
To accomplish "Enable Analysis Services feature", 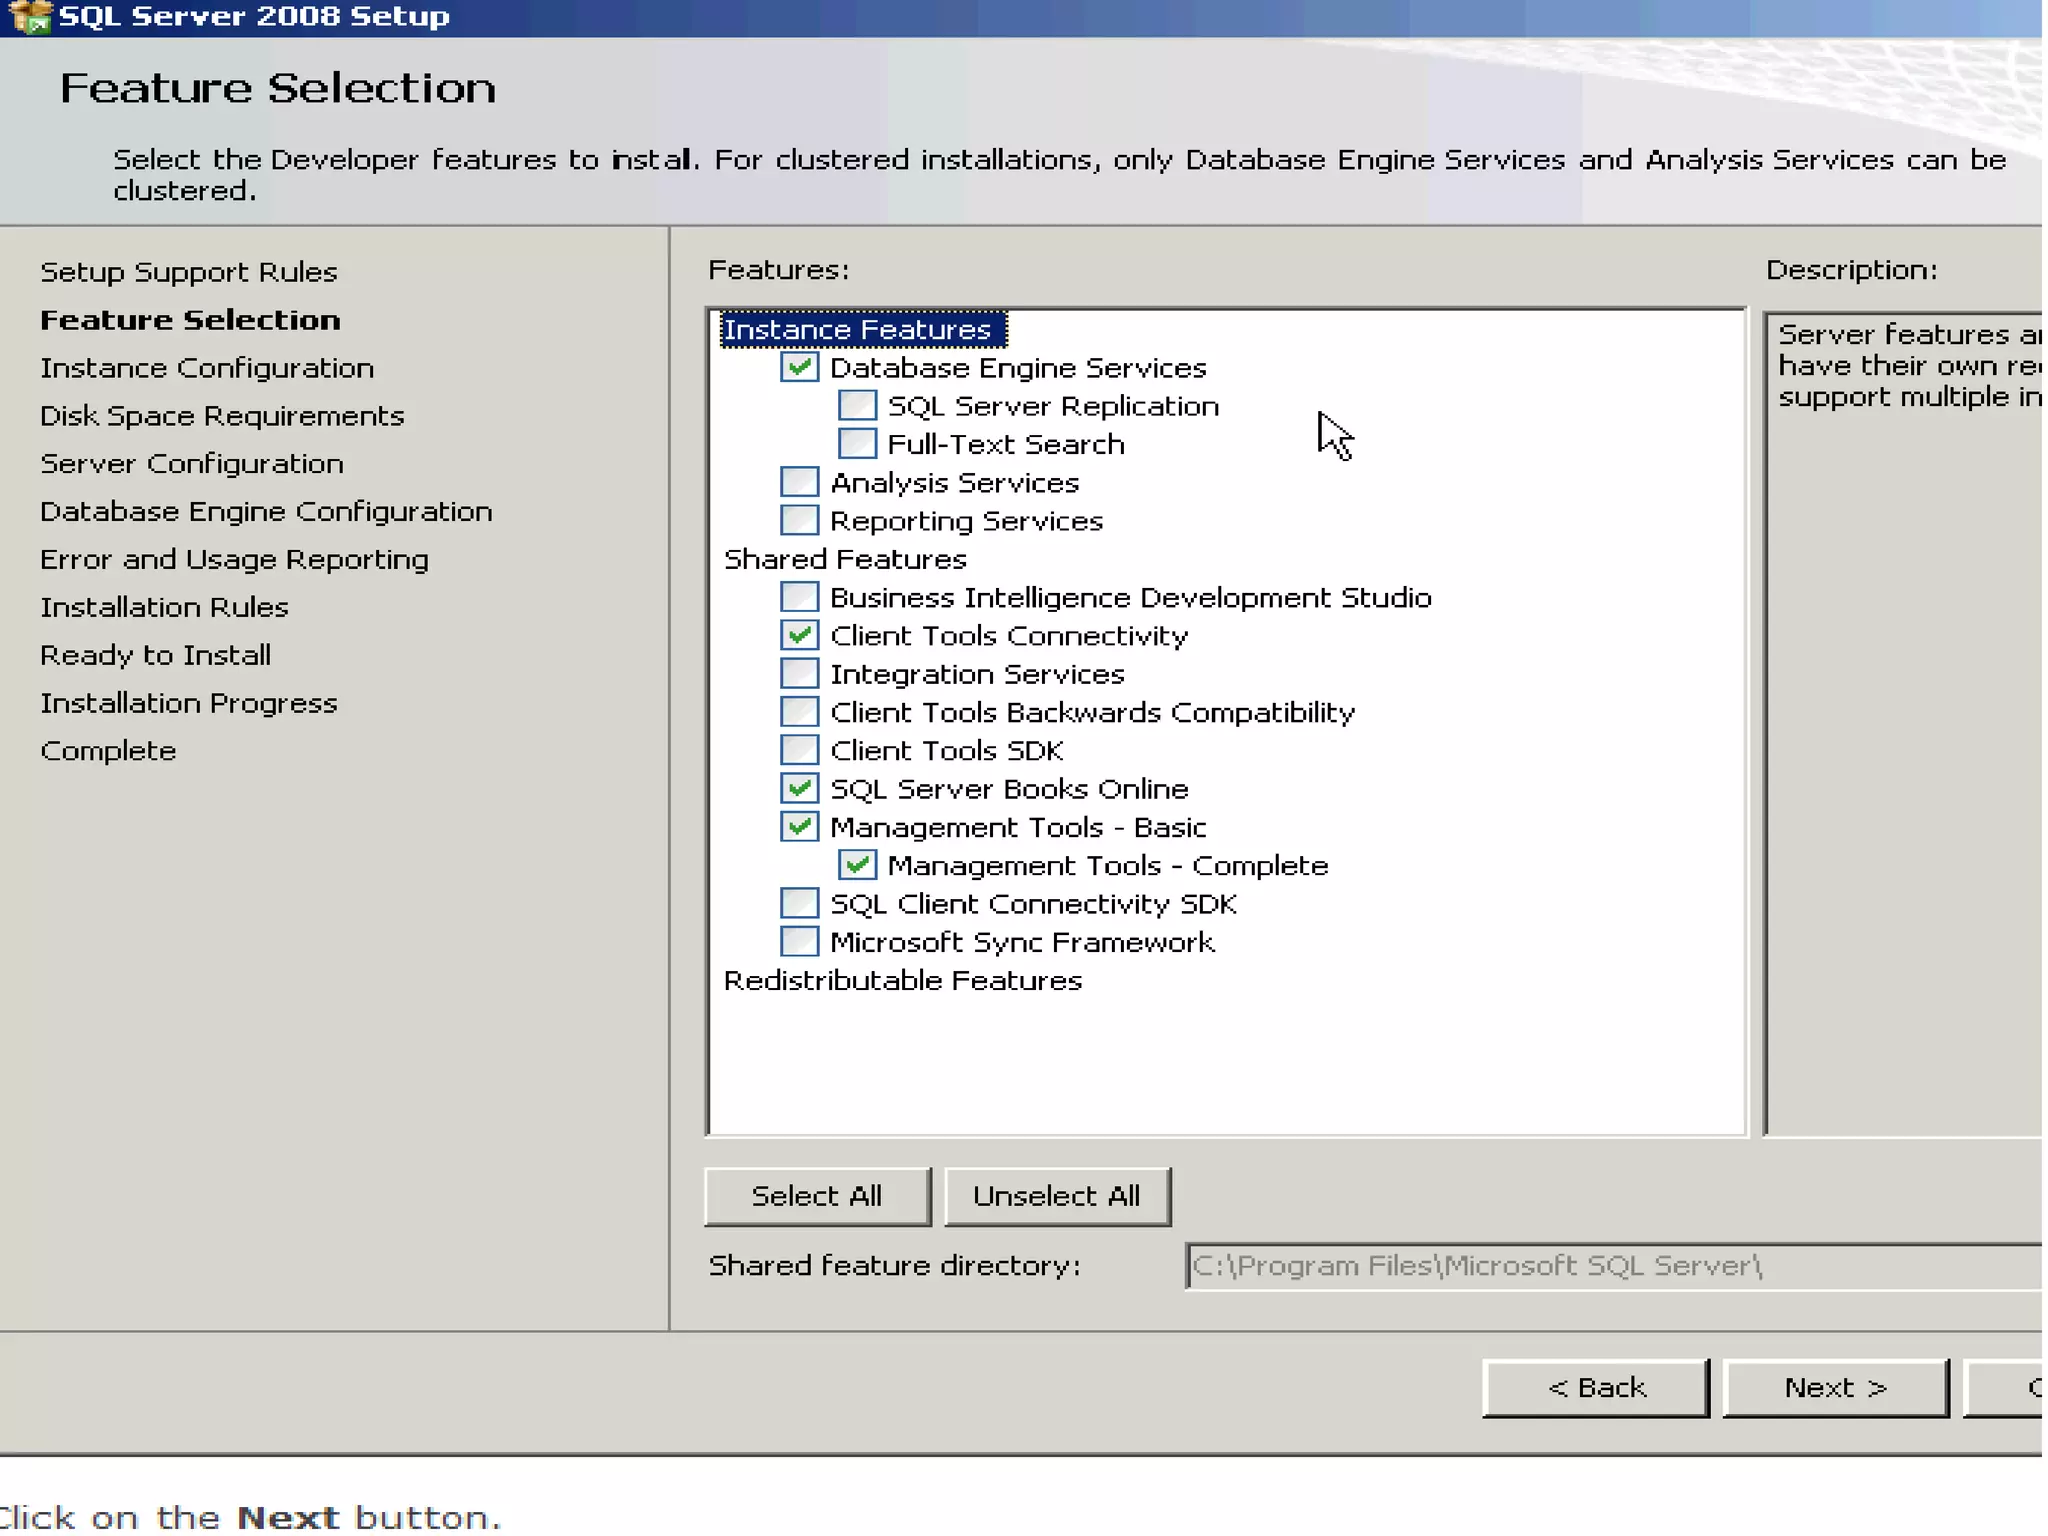I will pyautogui.click(x=799, y=483).
